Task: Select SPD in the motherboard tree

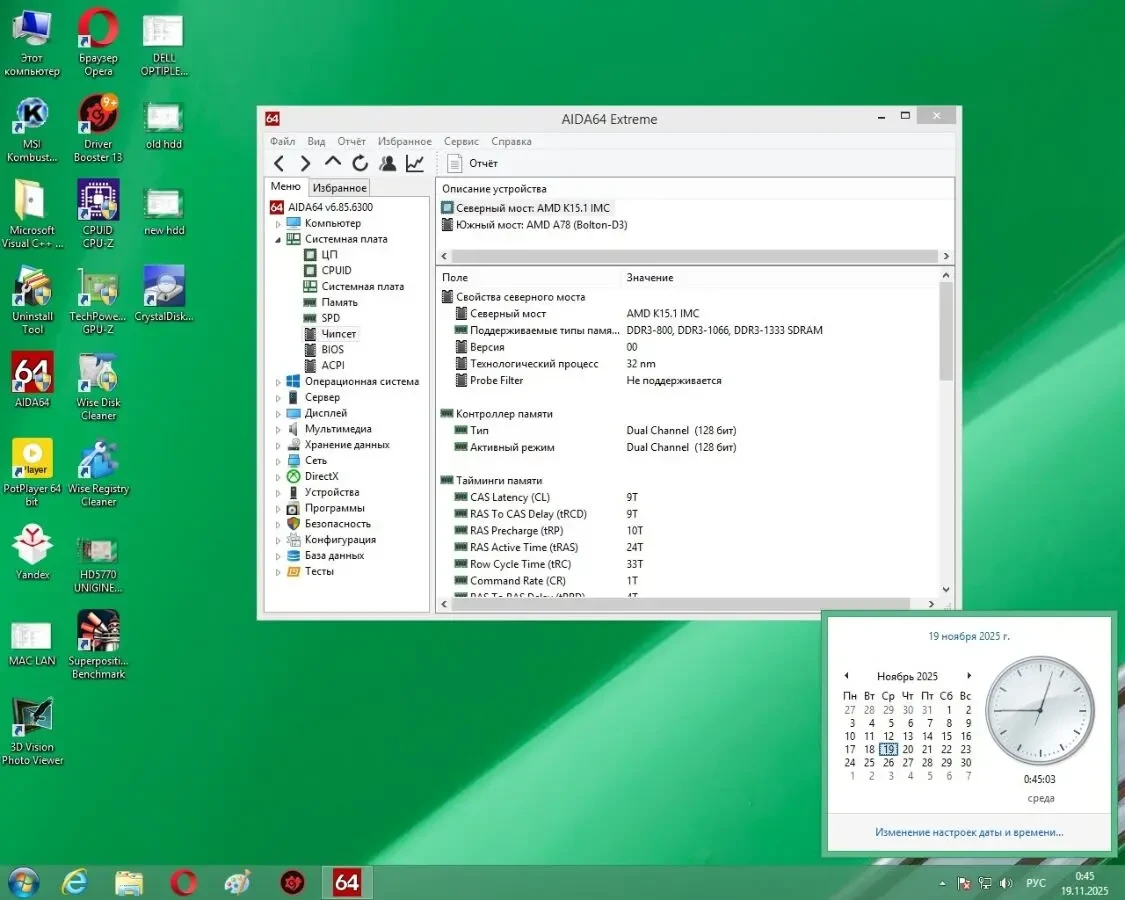Action: click(330, 318)
